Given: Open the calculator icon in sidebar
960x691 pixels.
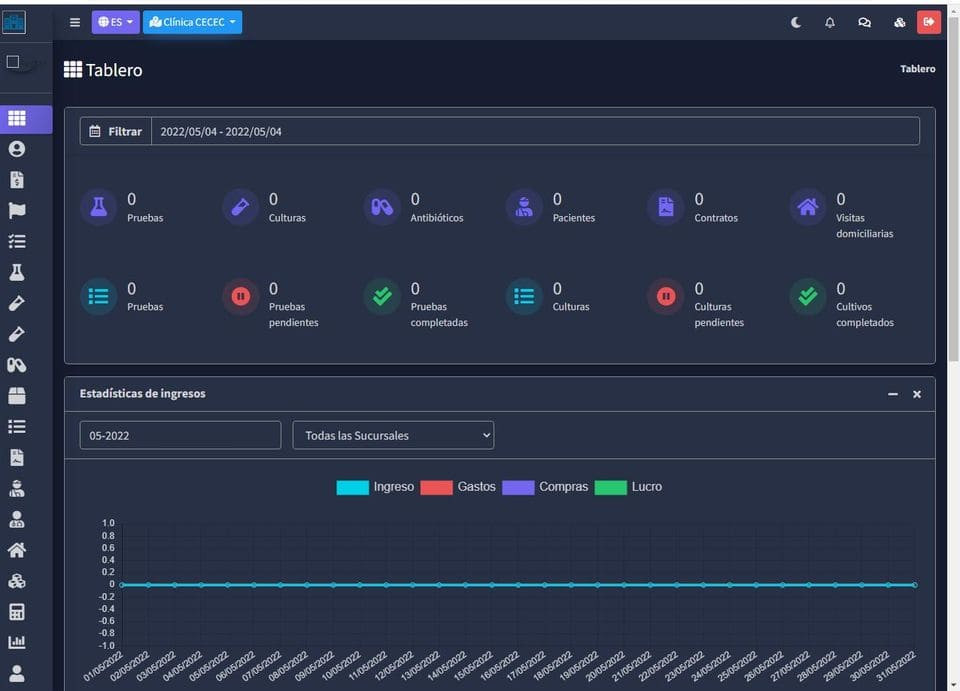Looking at the screenshot, I should 16,612.
